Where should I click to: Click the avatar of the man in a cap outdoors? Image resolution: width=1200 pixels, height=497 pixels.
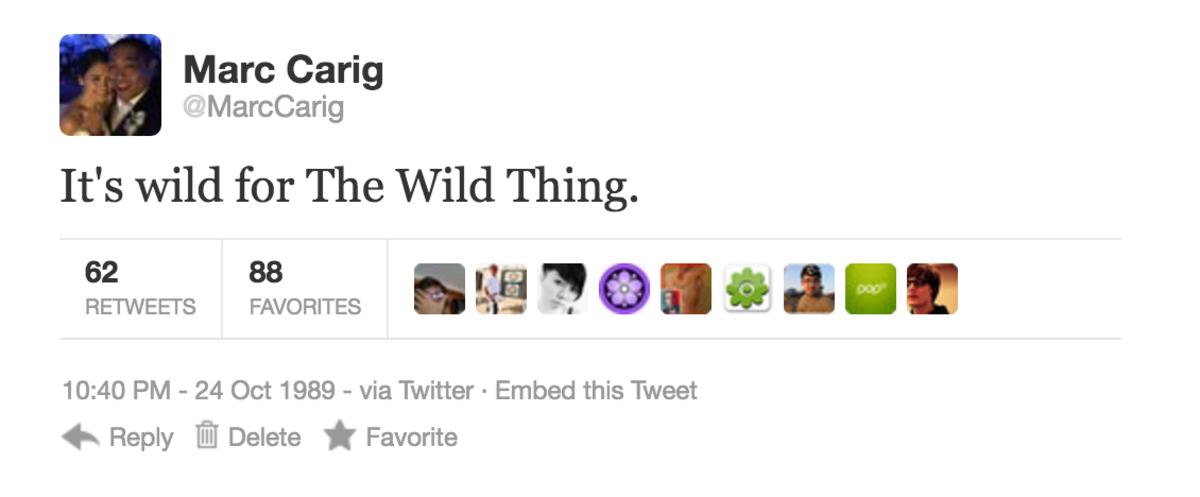(809, 289)
